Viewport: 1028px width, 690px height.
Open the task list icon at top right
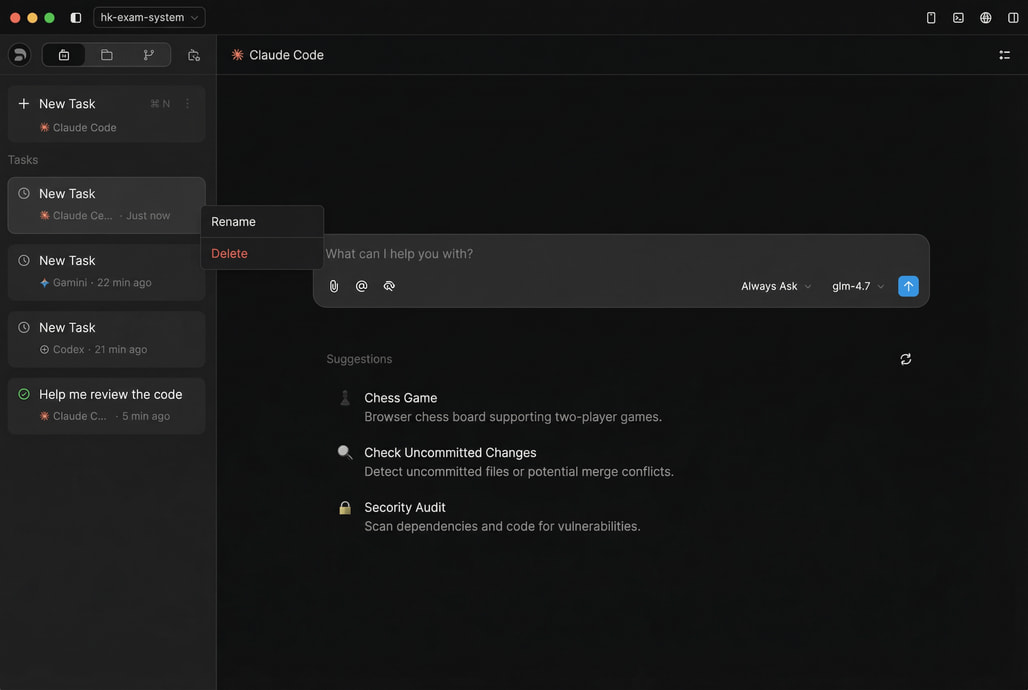point(1004,55)
